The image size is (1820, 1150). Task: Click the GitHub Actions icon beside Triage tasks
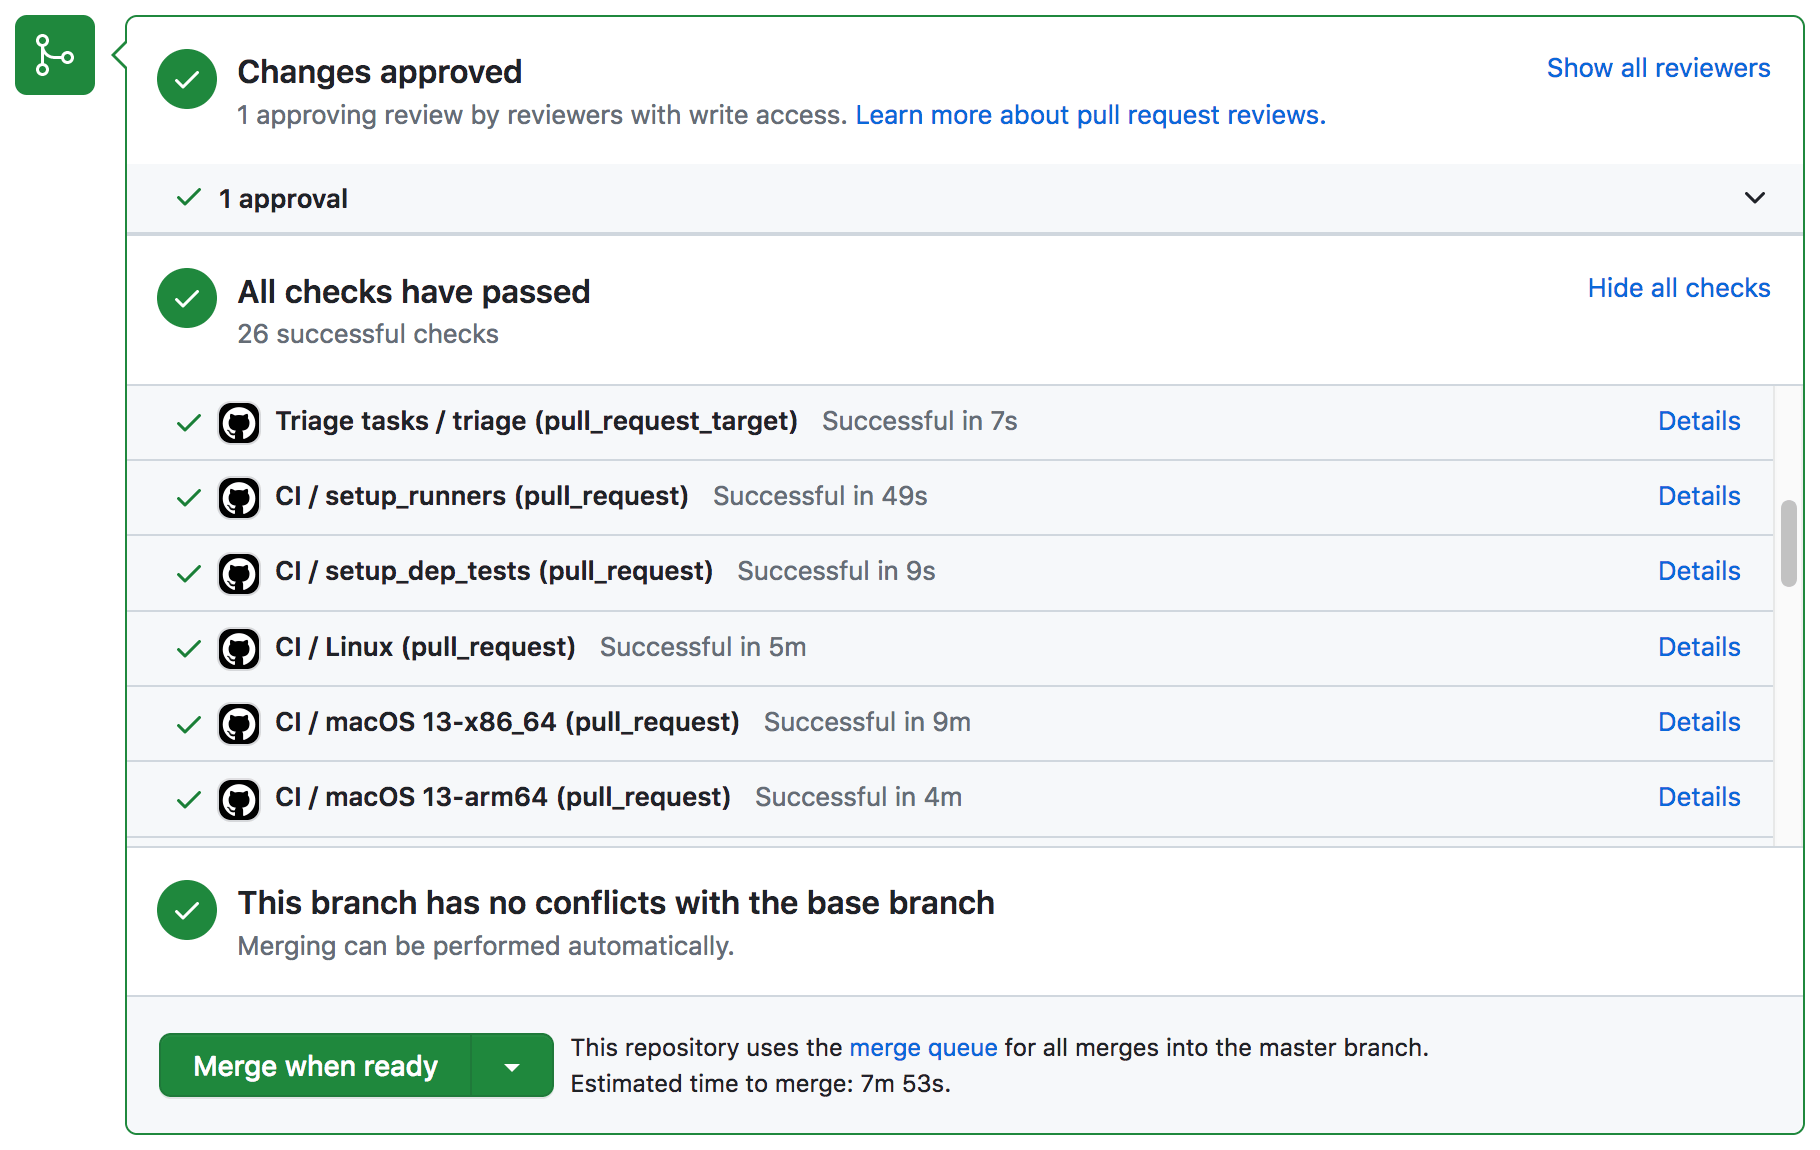coord(239,422)
